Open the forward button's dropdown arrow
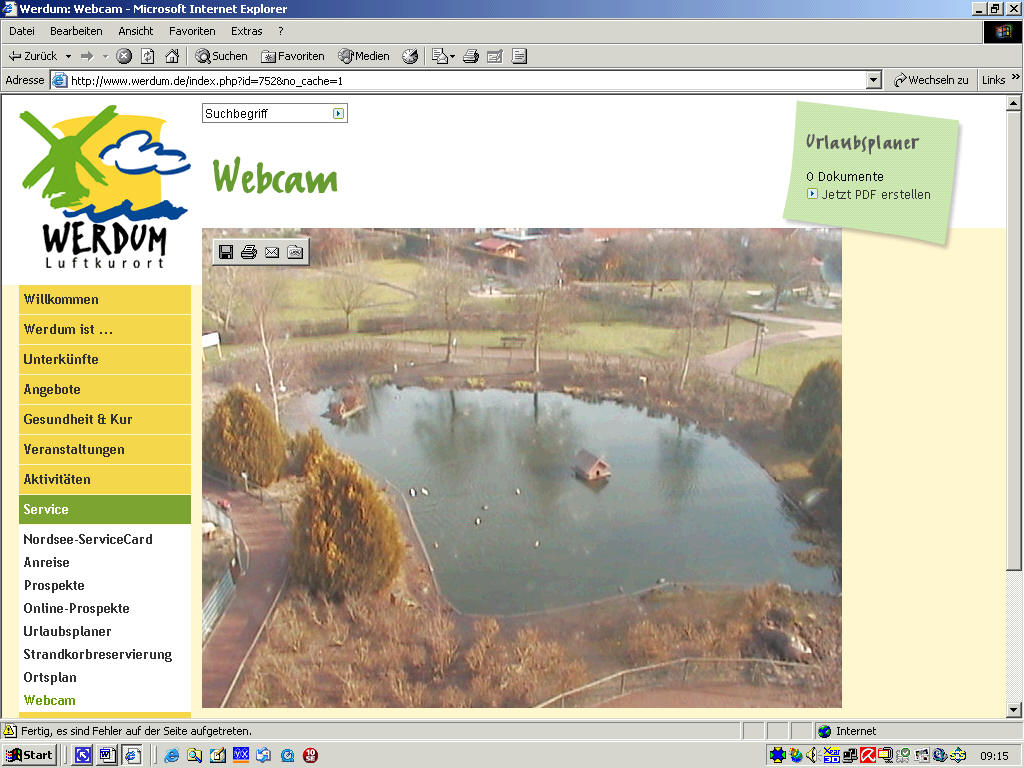This screenshot has height=768, width=1024. coord(105,56)
